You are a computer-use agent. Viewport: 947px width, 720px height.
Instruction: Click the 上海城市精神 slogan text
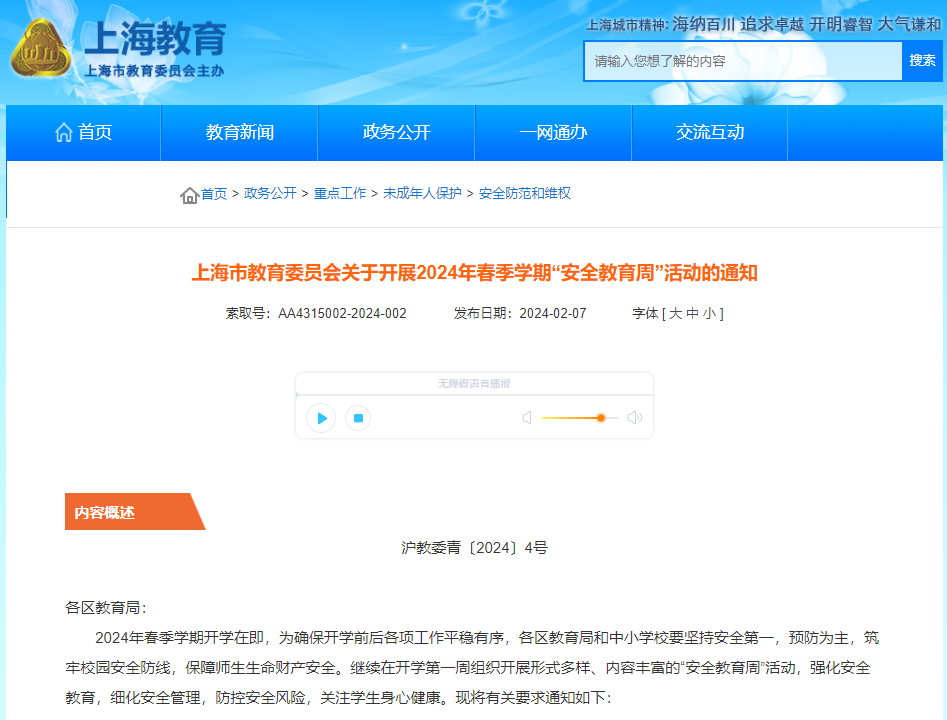(x=763, y=24)
